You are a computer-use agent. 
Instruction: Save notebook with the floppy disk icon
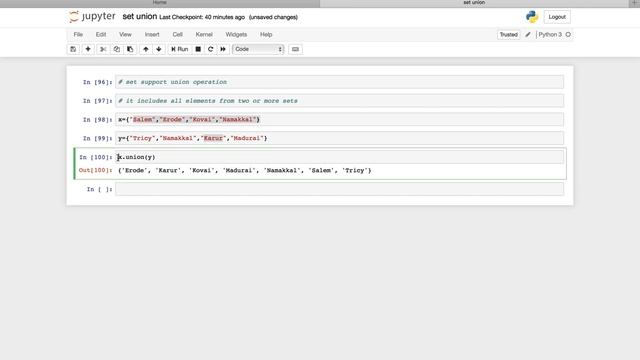coord(73,49)
